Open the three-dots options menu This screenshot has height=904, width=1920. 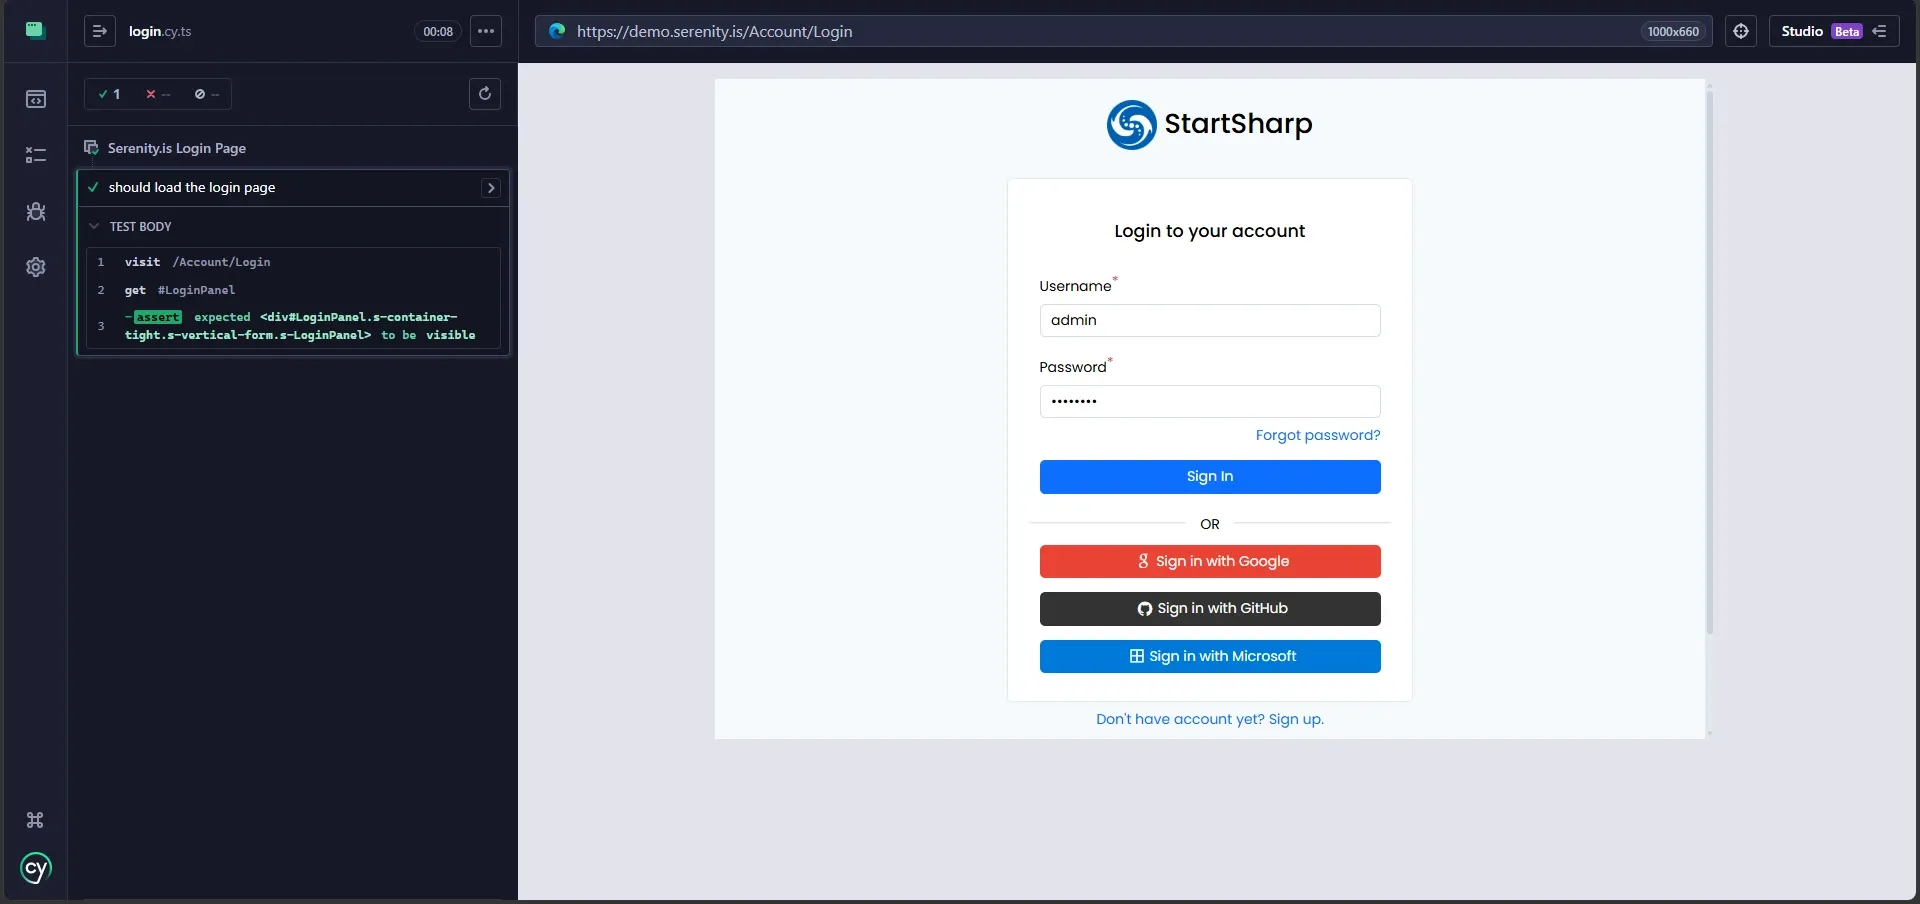(x=486, y=31)
